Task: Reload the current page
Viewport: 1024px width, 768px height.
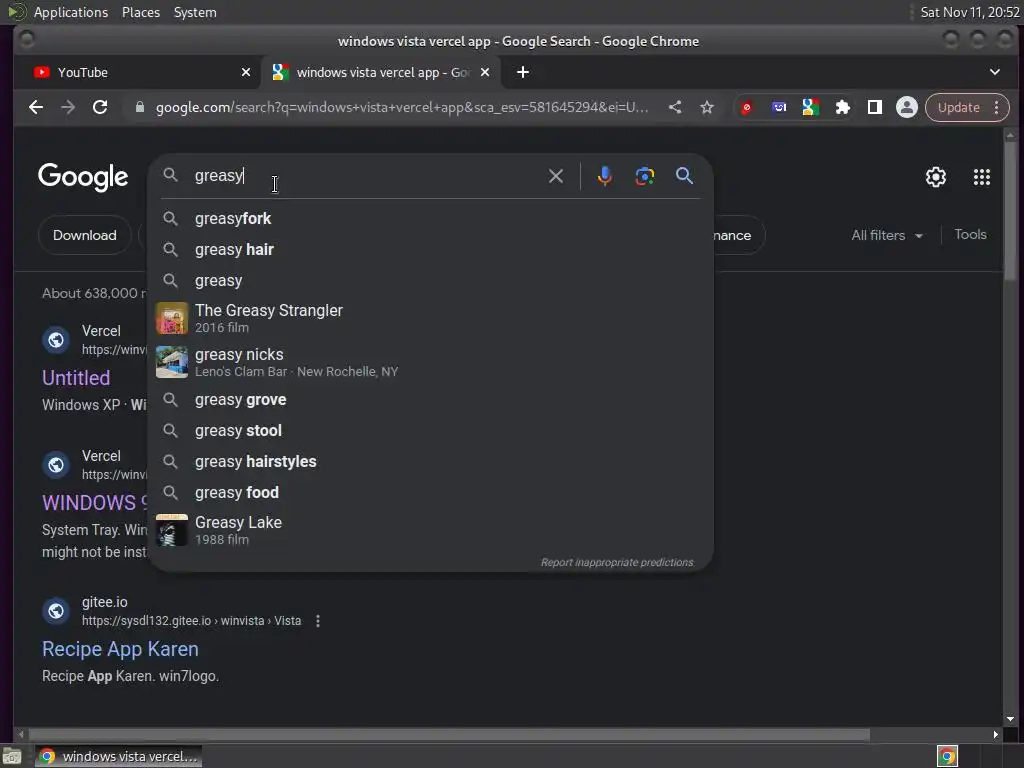Action: click(100, 107)
